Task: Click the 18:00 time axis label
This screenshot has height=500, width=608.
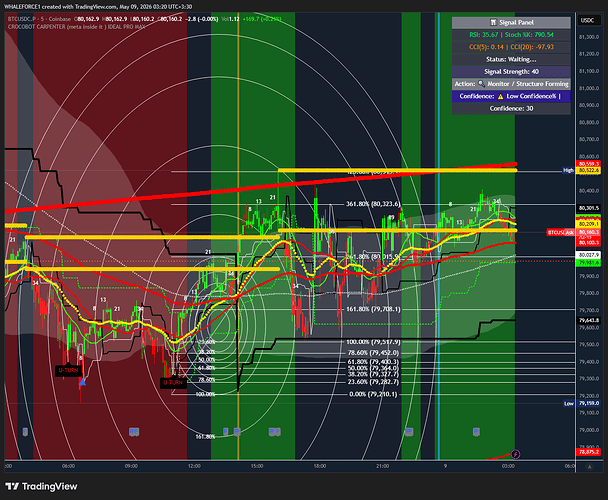Action: coord(320,466)
